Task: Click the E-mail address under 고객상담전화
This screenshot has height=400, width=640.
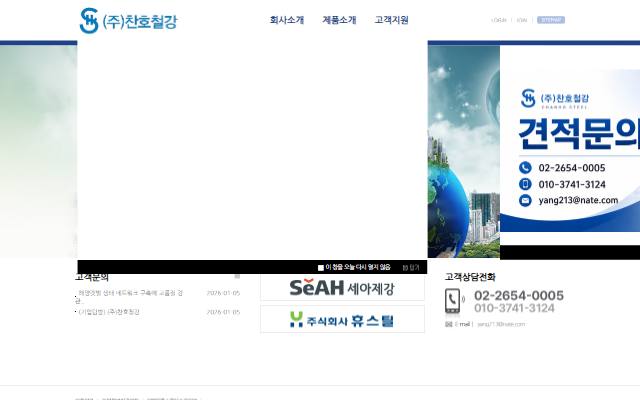Action: (x=501, y=324)
